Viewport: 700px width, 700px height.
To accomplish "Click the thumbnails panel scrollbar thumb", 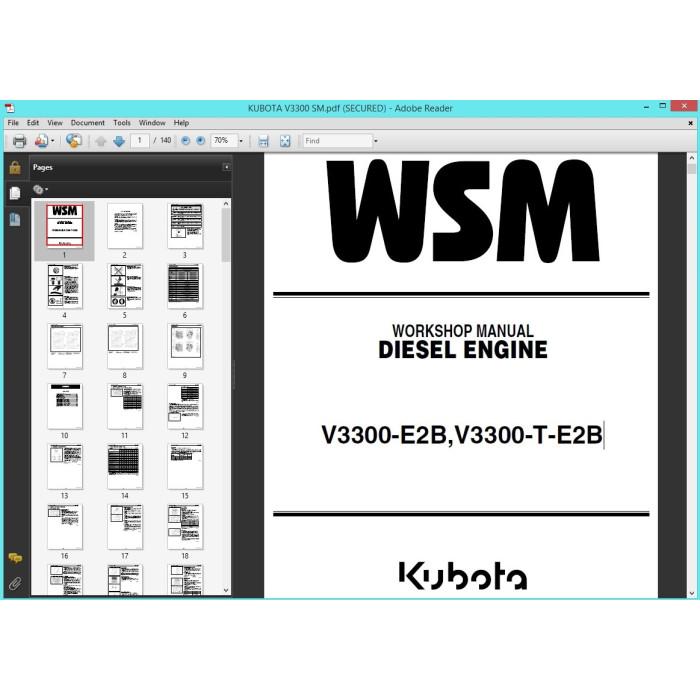I will pos(226,235).
